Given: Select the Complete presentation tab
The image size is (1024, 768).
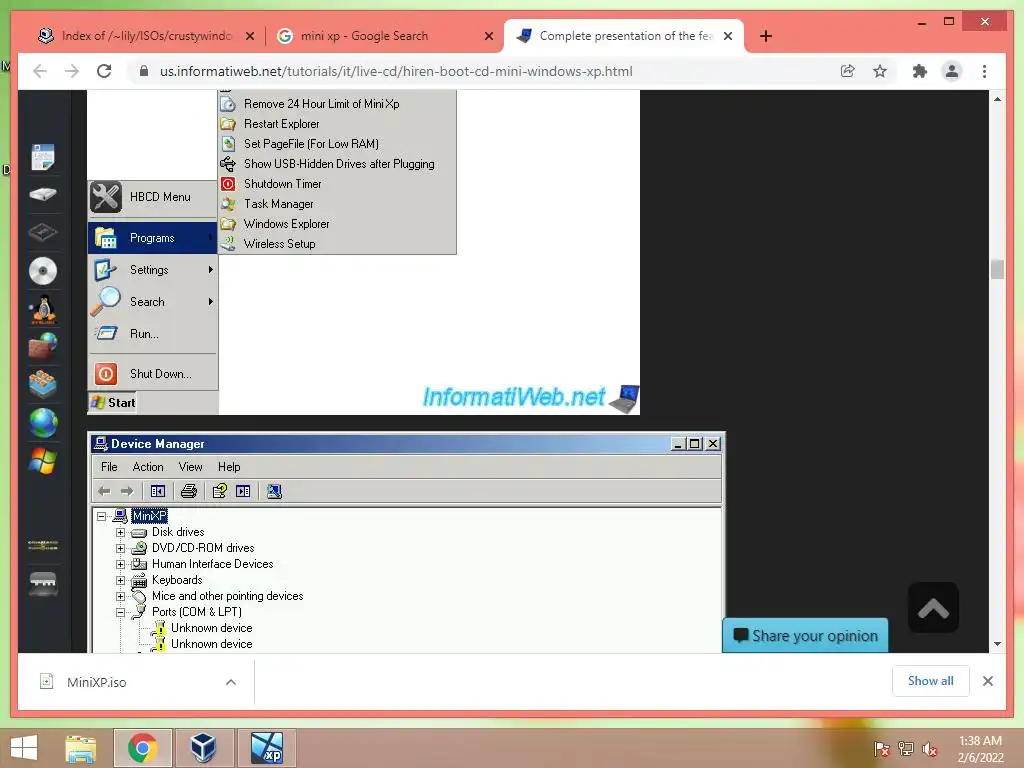Looking at the screenshot, I should point(624,36).
